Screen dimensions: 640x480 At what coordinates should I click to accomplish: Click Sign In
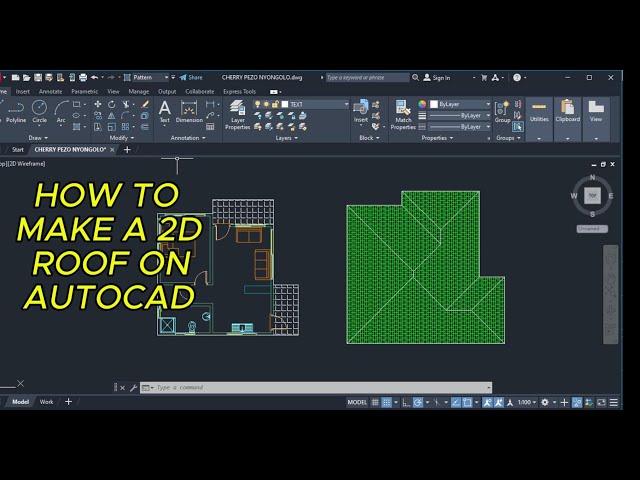pos(437,78)
